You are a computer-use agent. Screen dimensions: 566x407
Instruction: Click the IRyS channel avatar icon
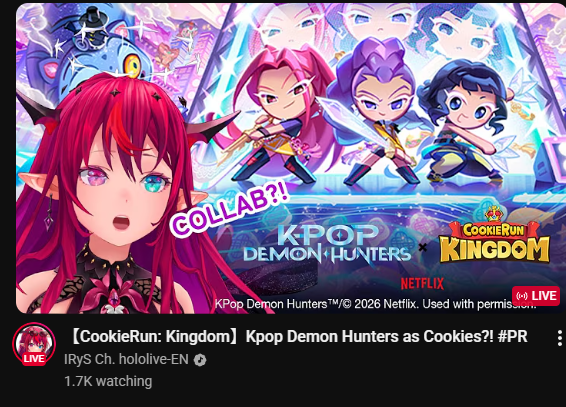coord(34,344)
